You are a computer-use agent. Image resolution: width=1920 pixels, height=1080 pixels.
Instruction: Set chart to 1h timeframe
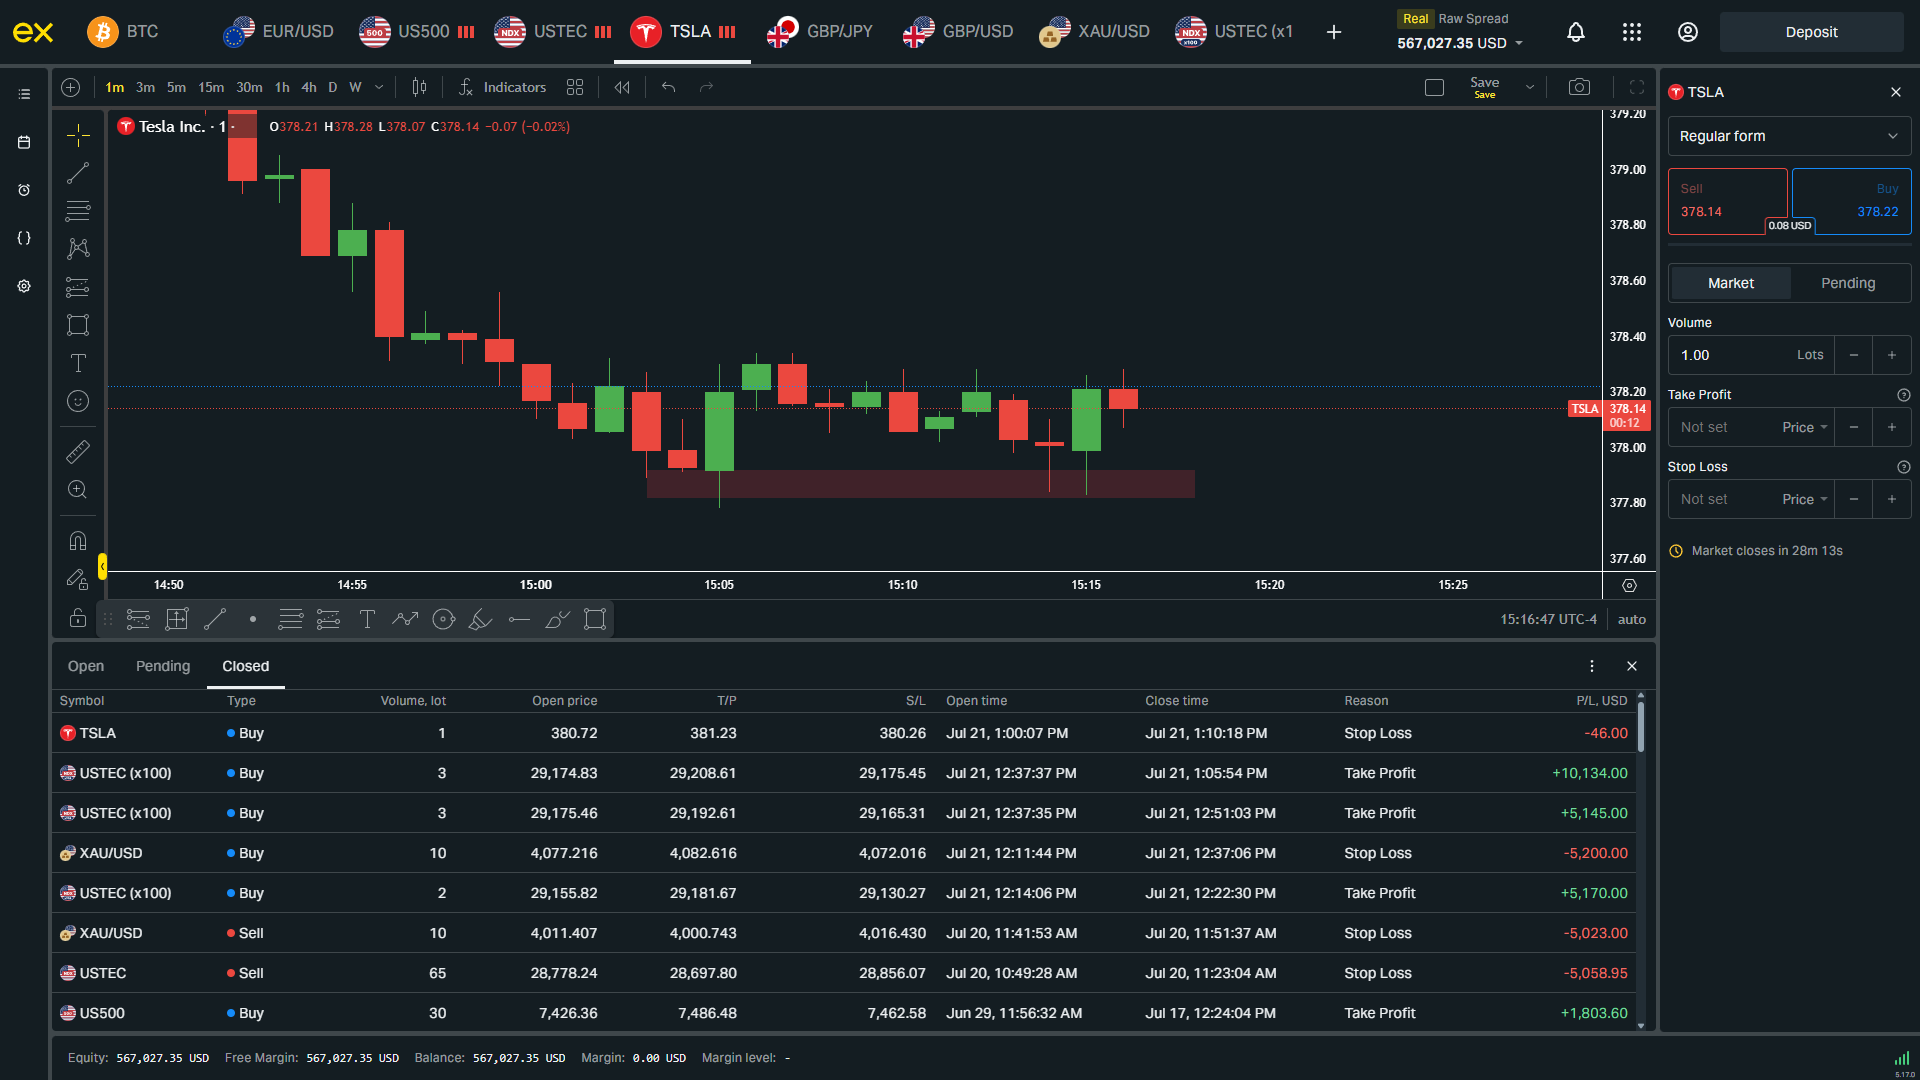click(282, 87)
